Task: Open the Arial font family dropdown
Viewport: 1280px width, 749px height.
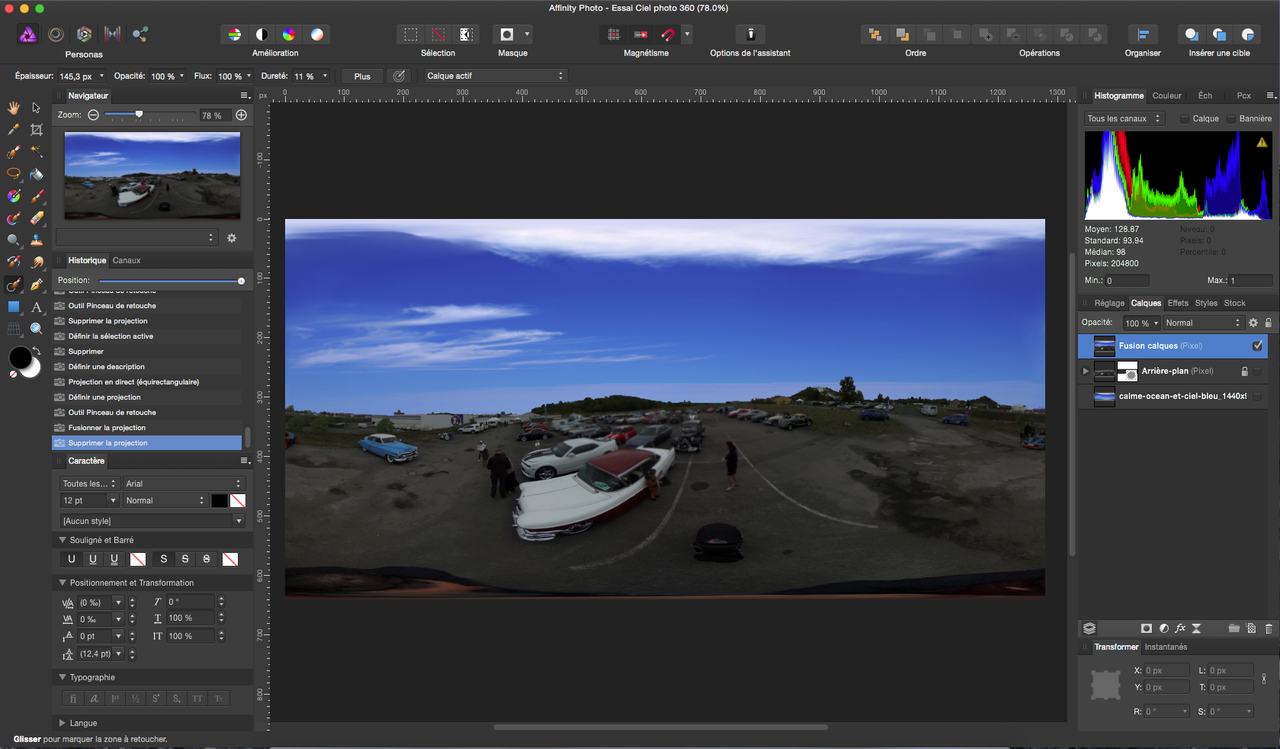Action: (x=183, y=484)
